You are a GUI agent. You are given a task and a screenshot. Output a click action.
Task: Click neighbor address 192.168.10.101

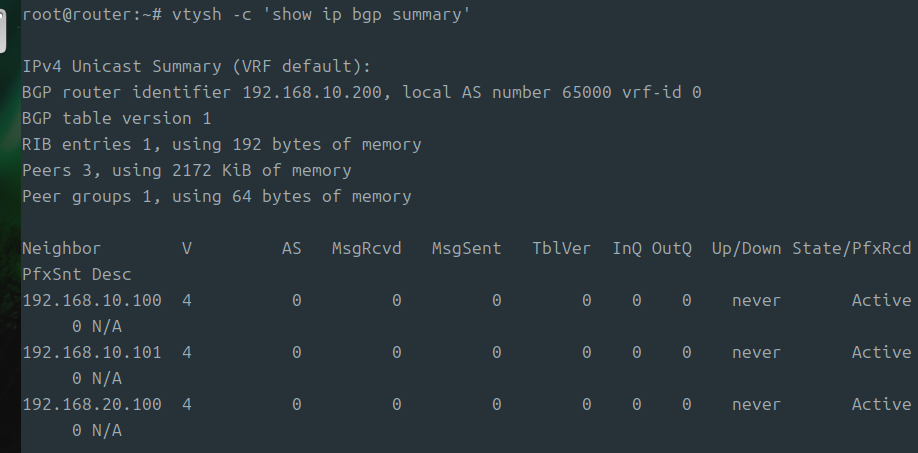click(92, 353)
